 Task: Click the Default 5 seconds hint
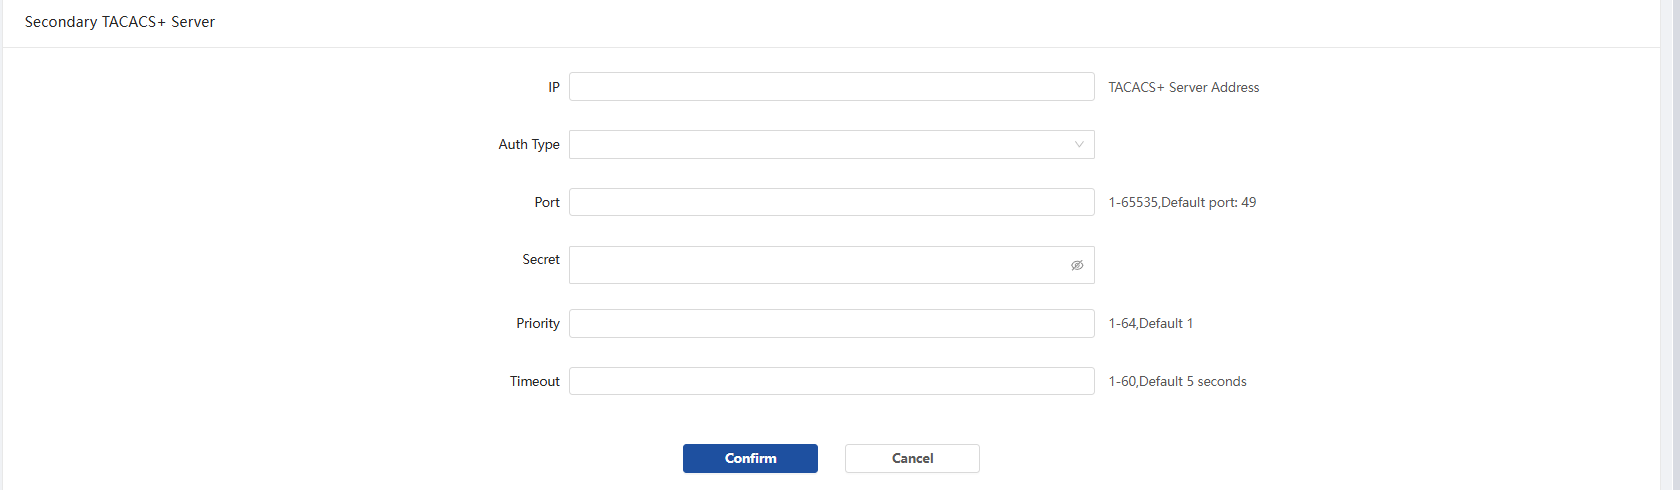[1193, 381]
